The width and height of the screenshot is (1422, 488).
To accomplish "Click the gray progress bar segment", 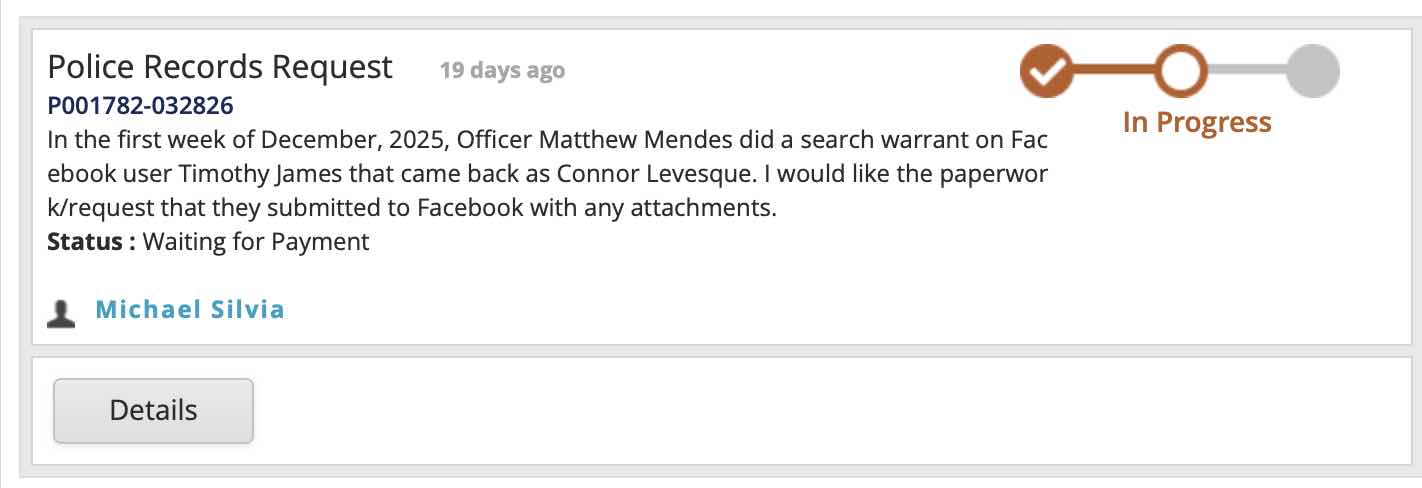I will click(x=1247, y=71).
